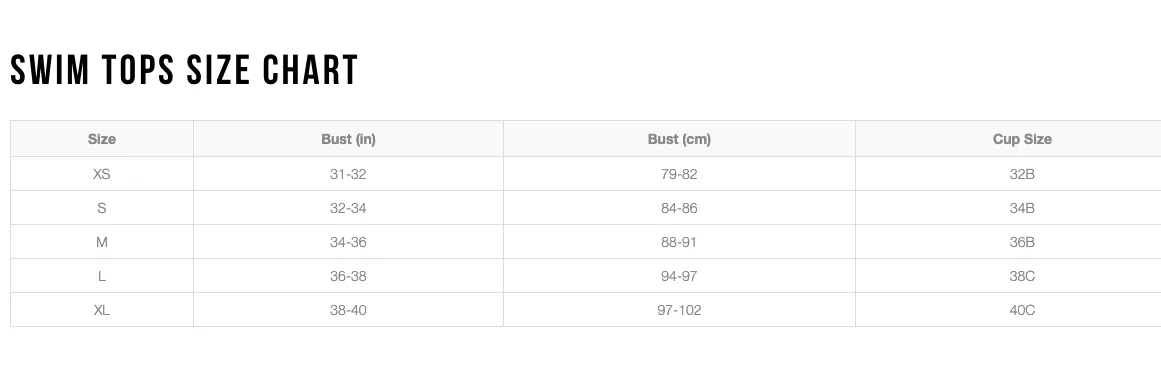
Task: Click the Swim Tops Size Chart heading
Action: click(184, 70)
